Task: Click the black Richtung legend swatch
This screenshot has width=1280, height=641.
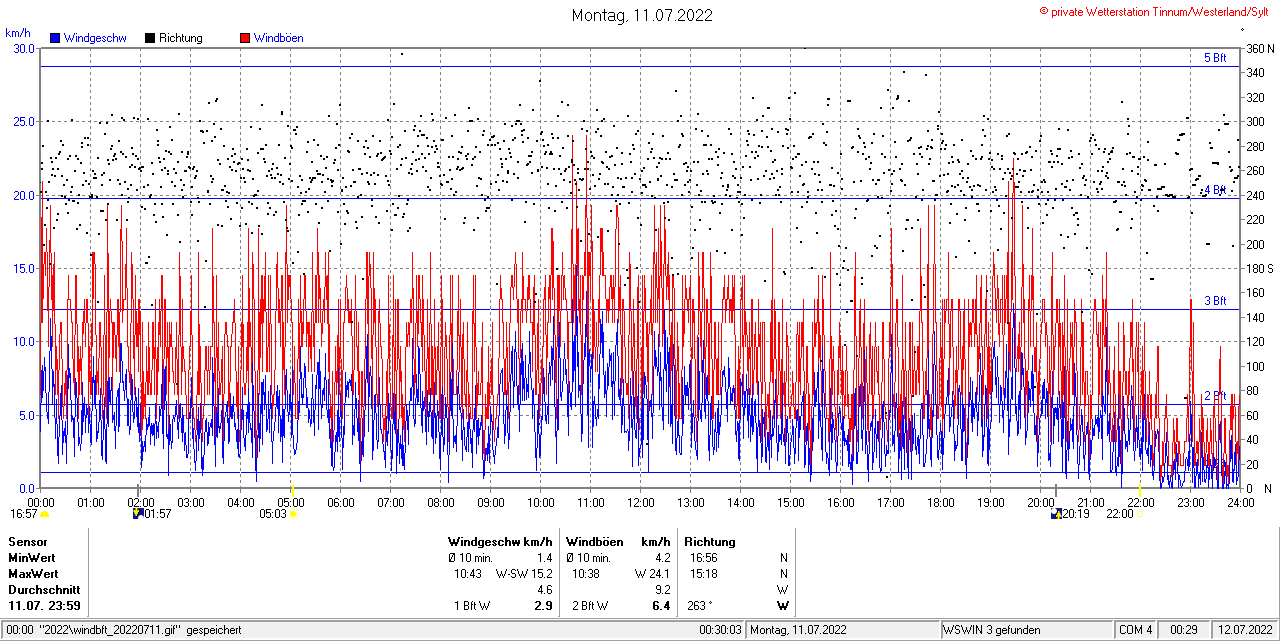Action: click(150, 38)
